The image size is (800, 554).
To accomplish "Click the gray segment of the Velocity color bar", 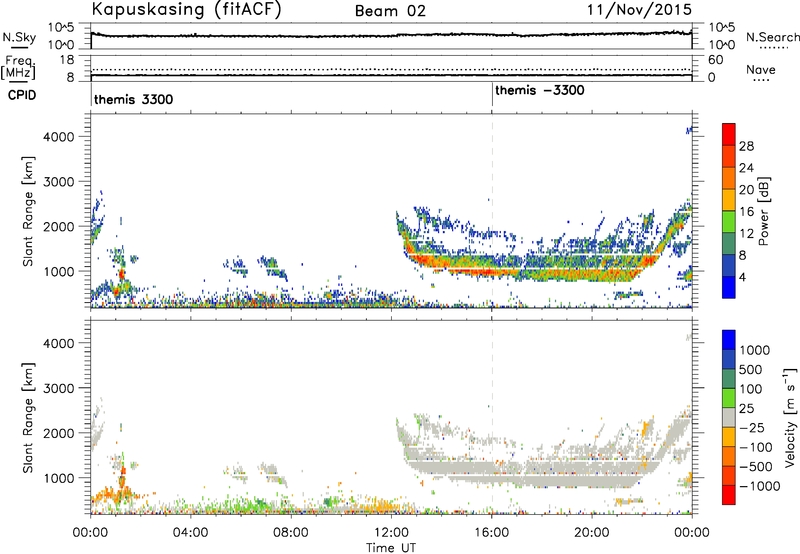I will click(729, 418).
